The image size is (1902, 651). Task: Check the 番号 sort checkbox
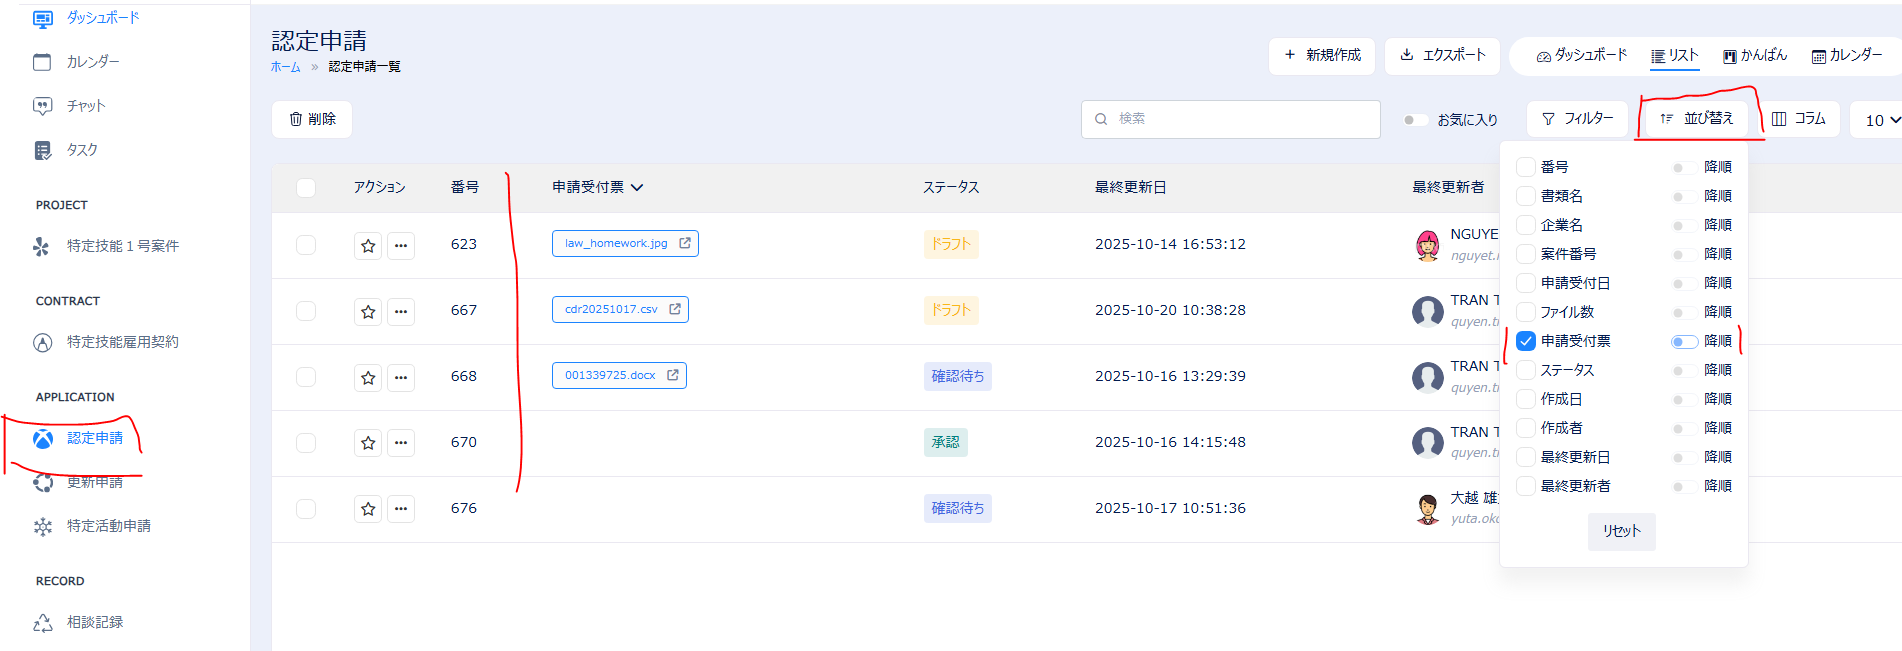coord(1526,167)
